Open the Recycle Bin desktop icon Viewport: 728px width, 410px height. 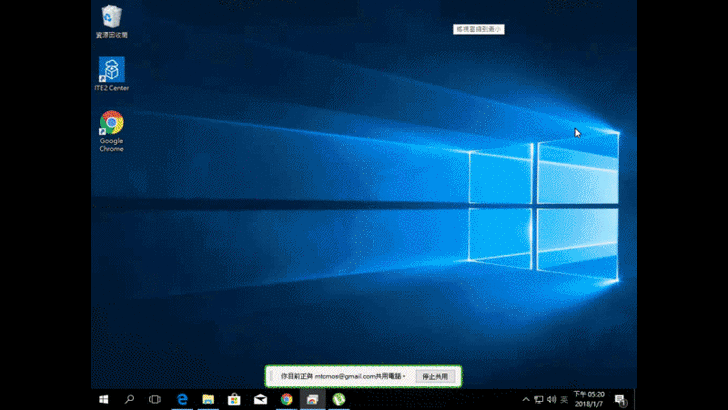(111, 21)
